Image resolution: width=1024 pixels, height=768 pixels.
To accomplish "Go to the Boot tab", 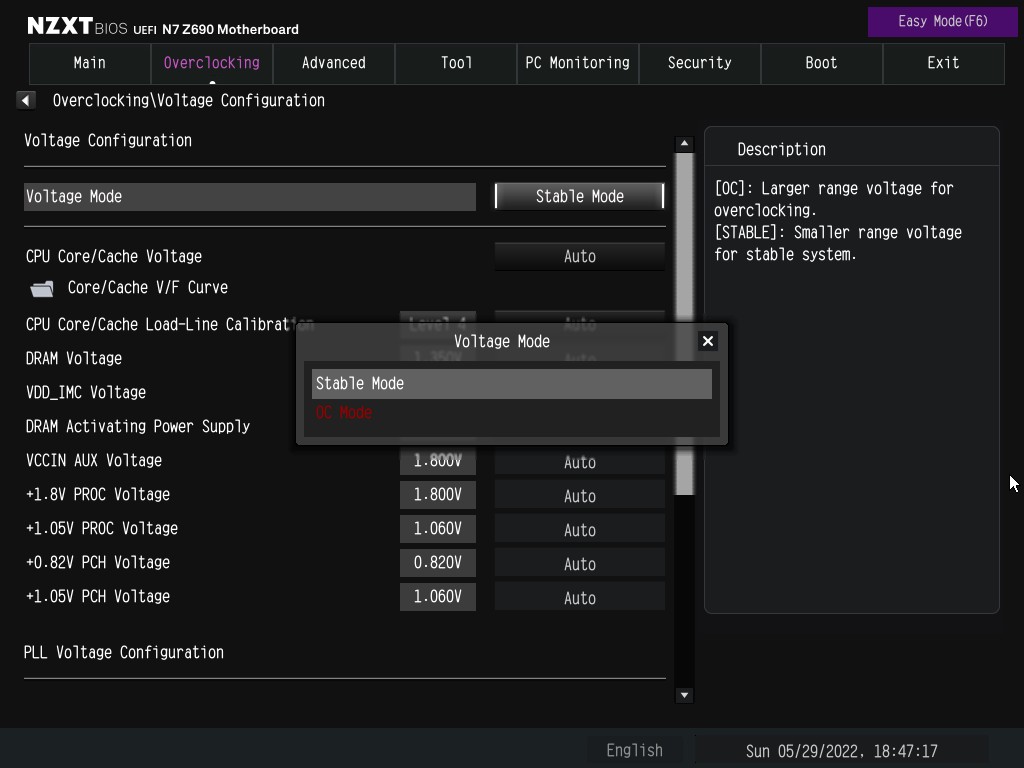I will 821,63.
